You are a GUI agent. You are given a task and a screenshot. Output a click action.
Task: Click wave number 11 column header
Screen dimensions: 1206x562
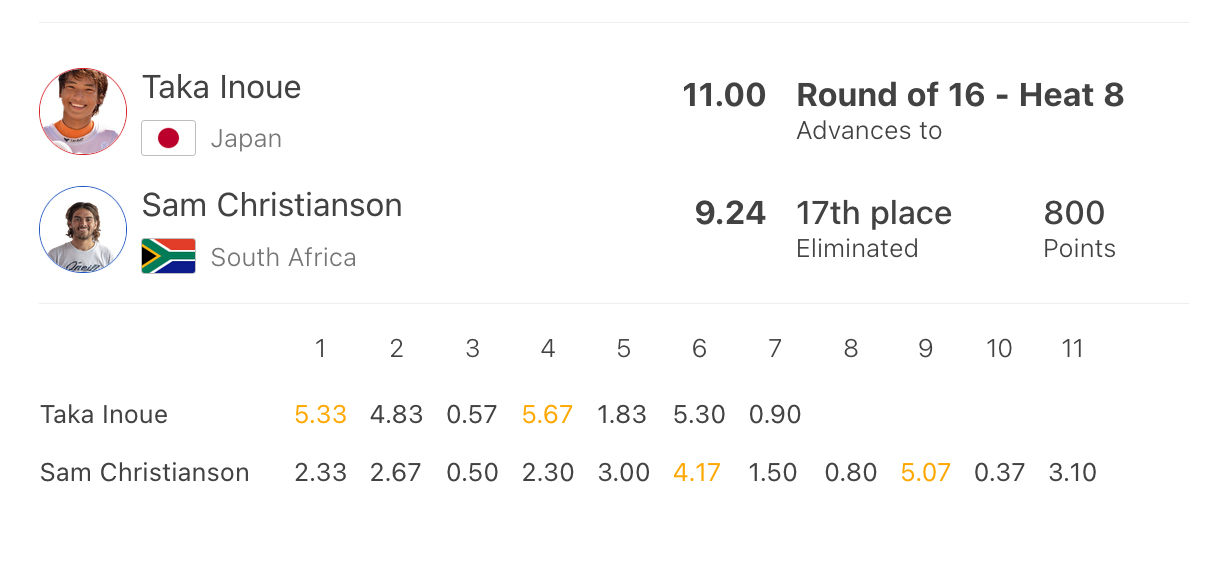point(1072,348)
